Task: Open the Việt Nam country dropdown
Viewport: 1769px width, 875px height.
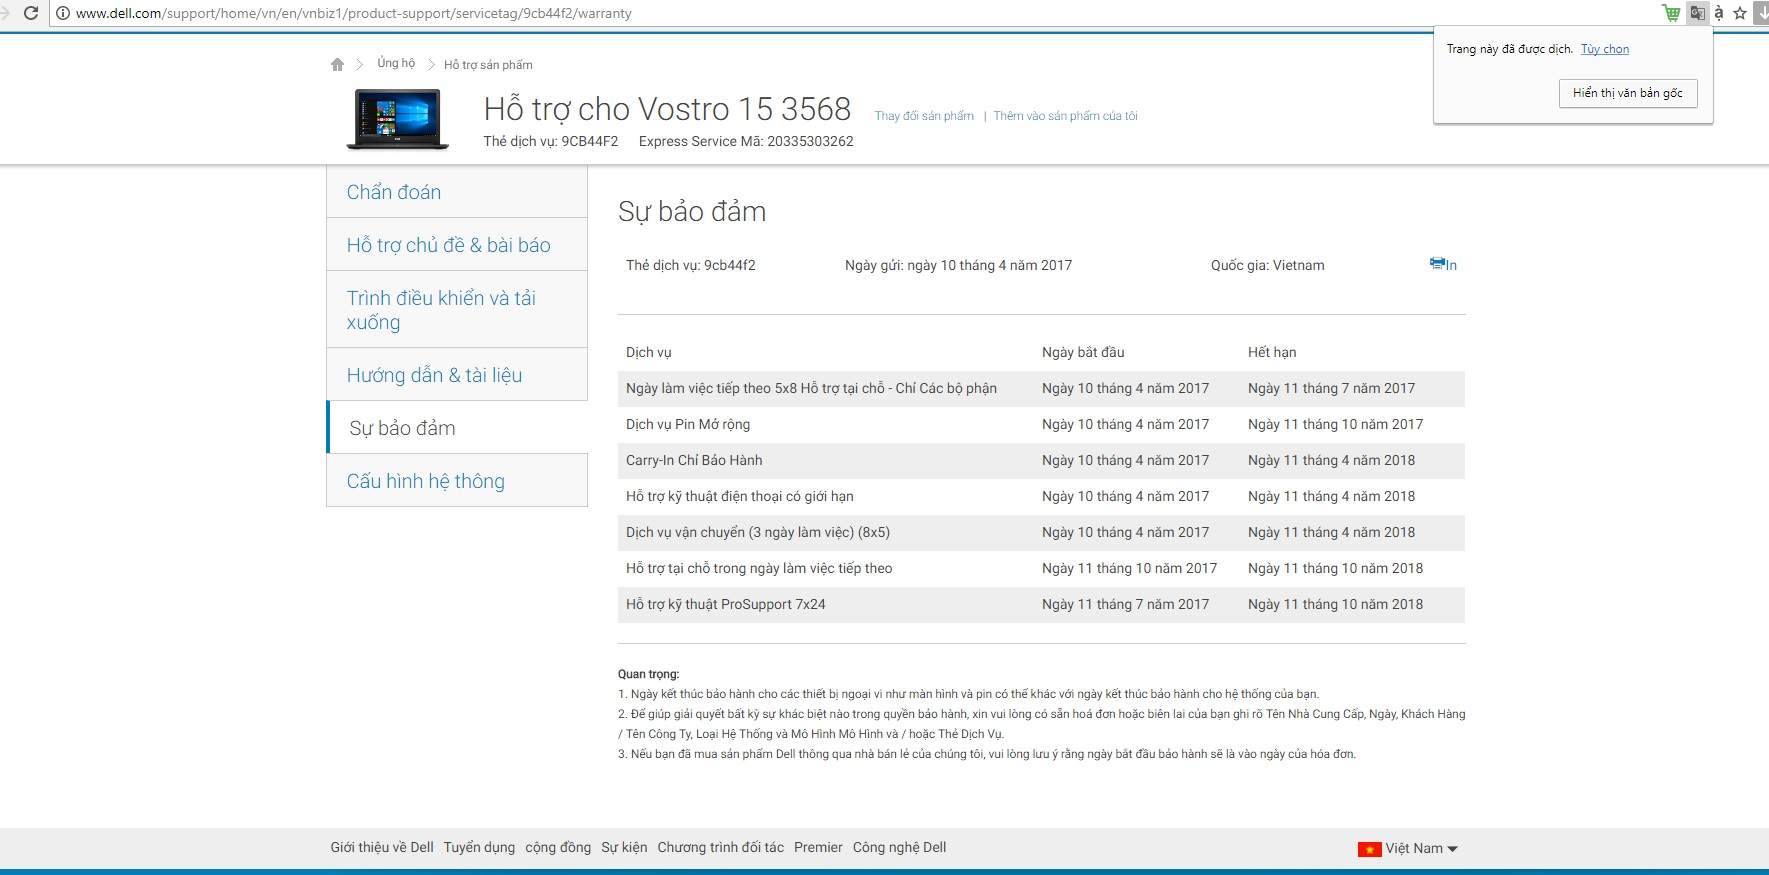Action: (x=1421, y=848)
